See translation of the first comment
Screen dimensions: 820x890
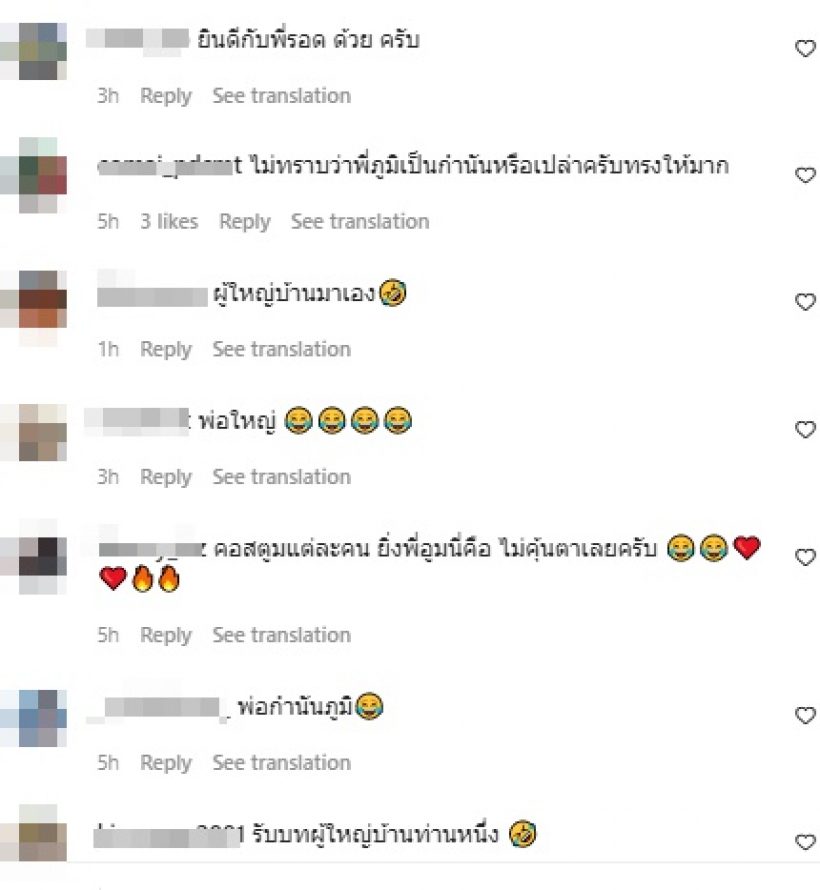point(281,95)
